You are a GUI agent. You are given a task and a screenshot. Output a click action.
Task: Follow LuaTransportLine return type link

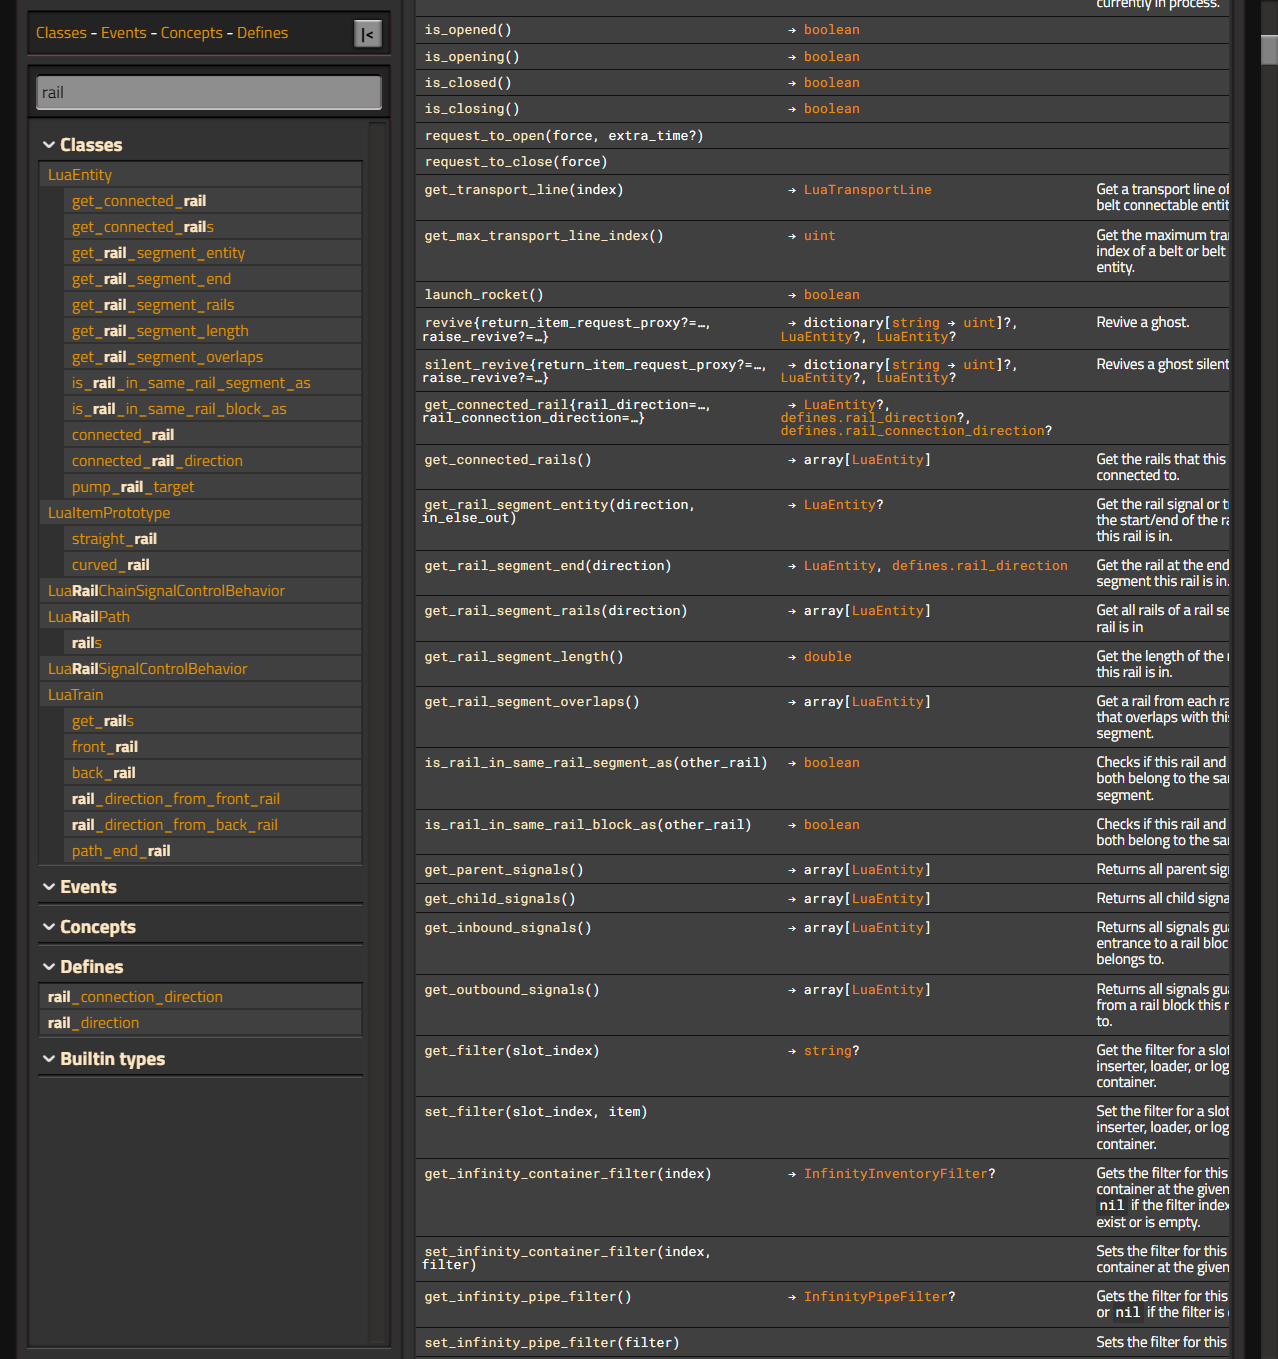868,190
